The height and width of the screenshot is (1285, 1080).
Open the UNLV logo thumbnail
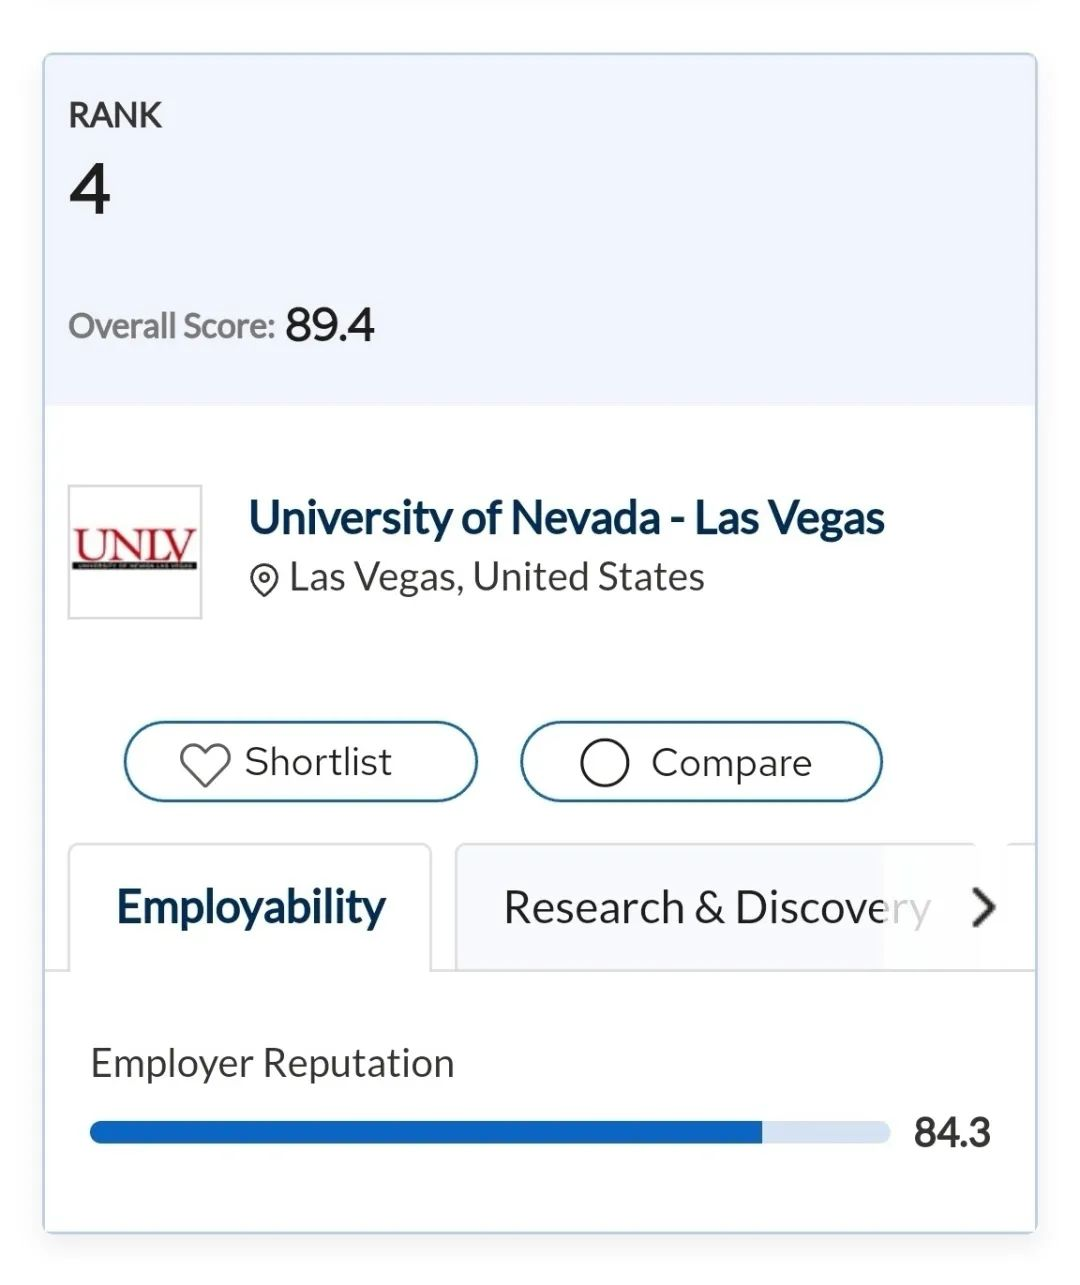tap(135, 552)
